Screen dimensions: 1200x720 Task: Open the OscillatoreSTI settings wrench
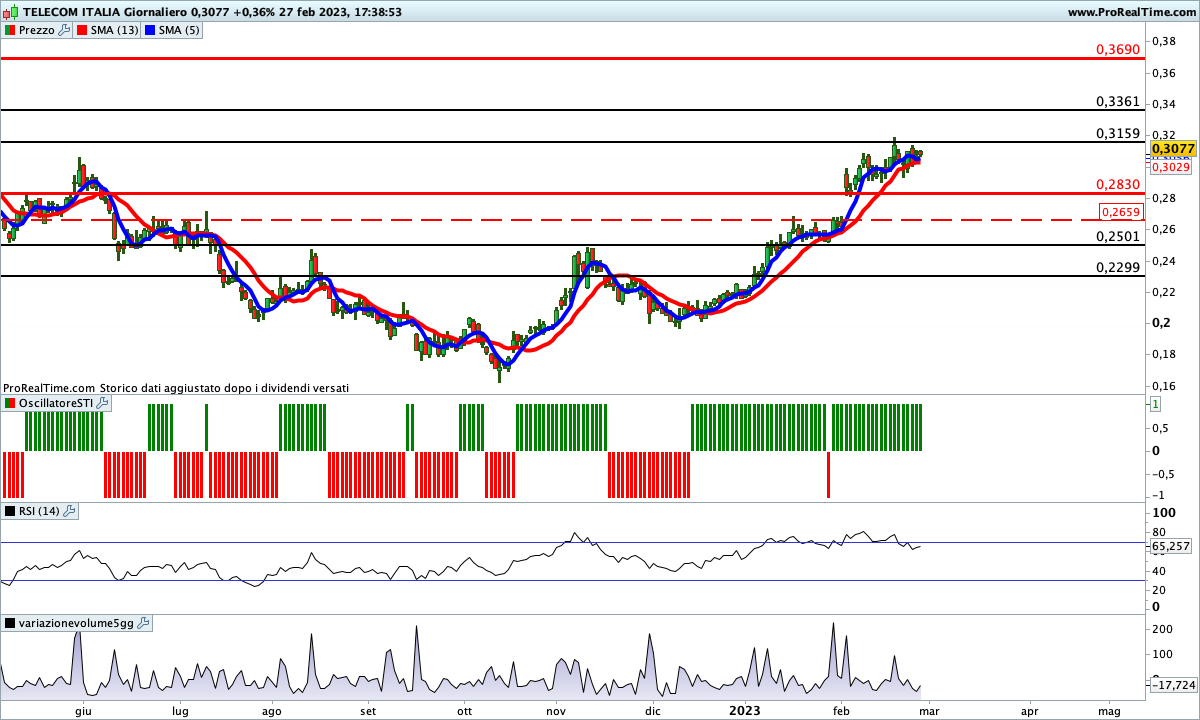103,403
